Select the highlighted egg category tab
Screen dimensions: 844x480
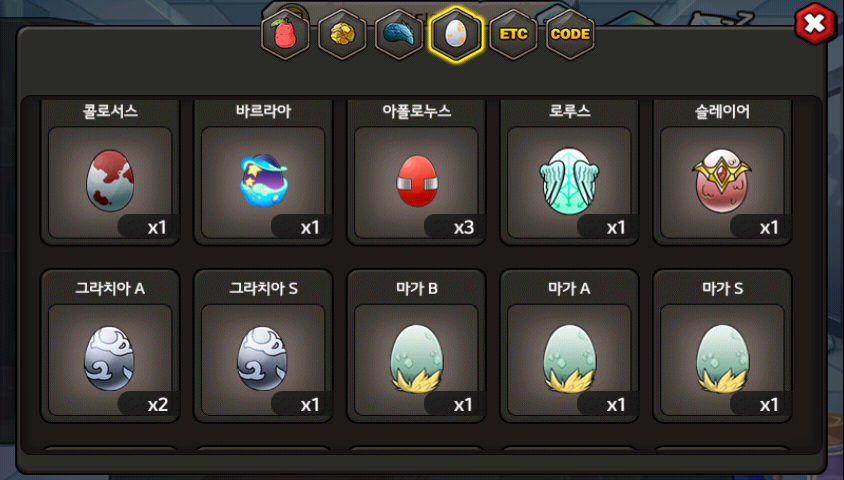[x=456, y=34]
